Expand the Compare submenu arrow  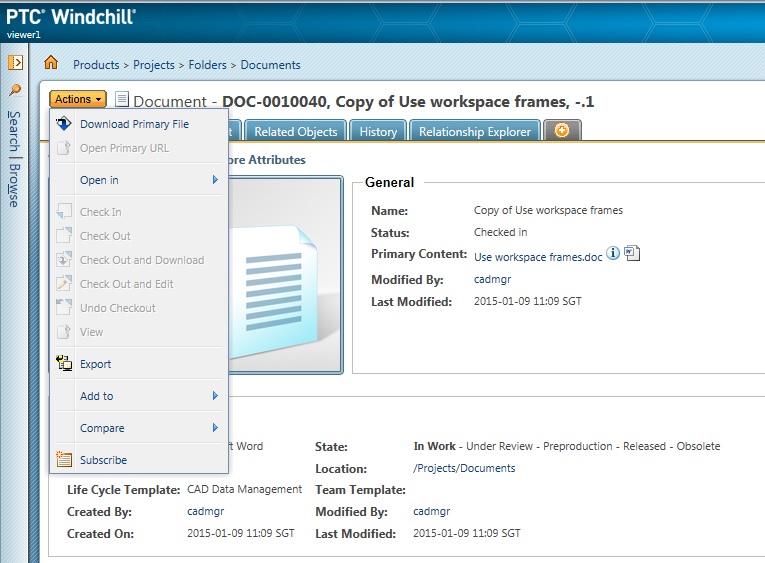[x=215, y=428]
